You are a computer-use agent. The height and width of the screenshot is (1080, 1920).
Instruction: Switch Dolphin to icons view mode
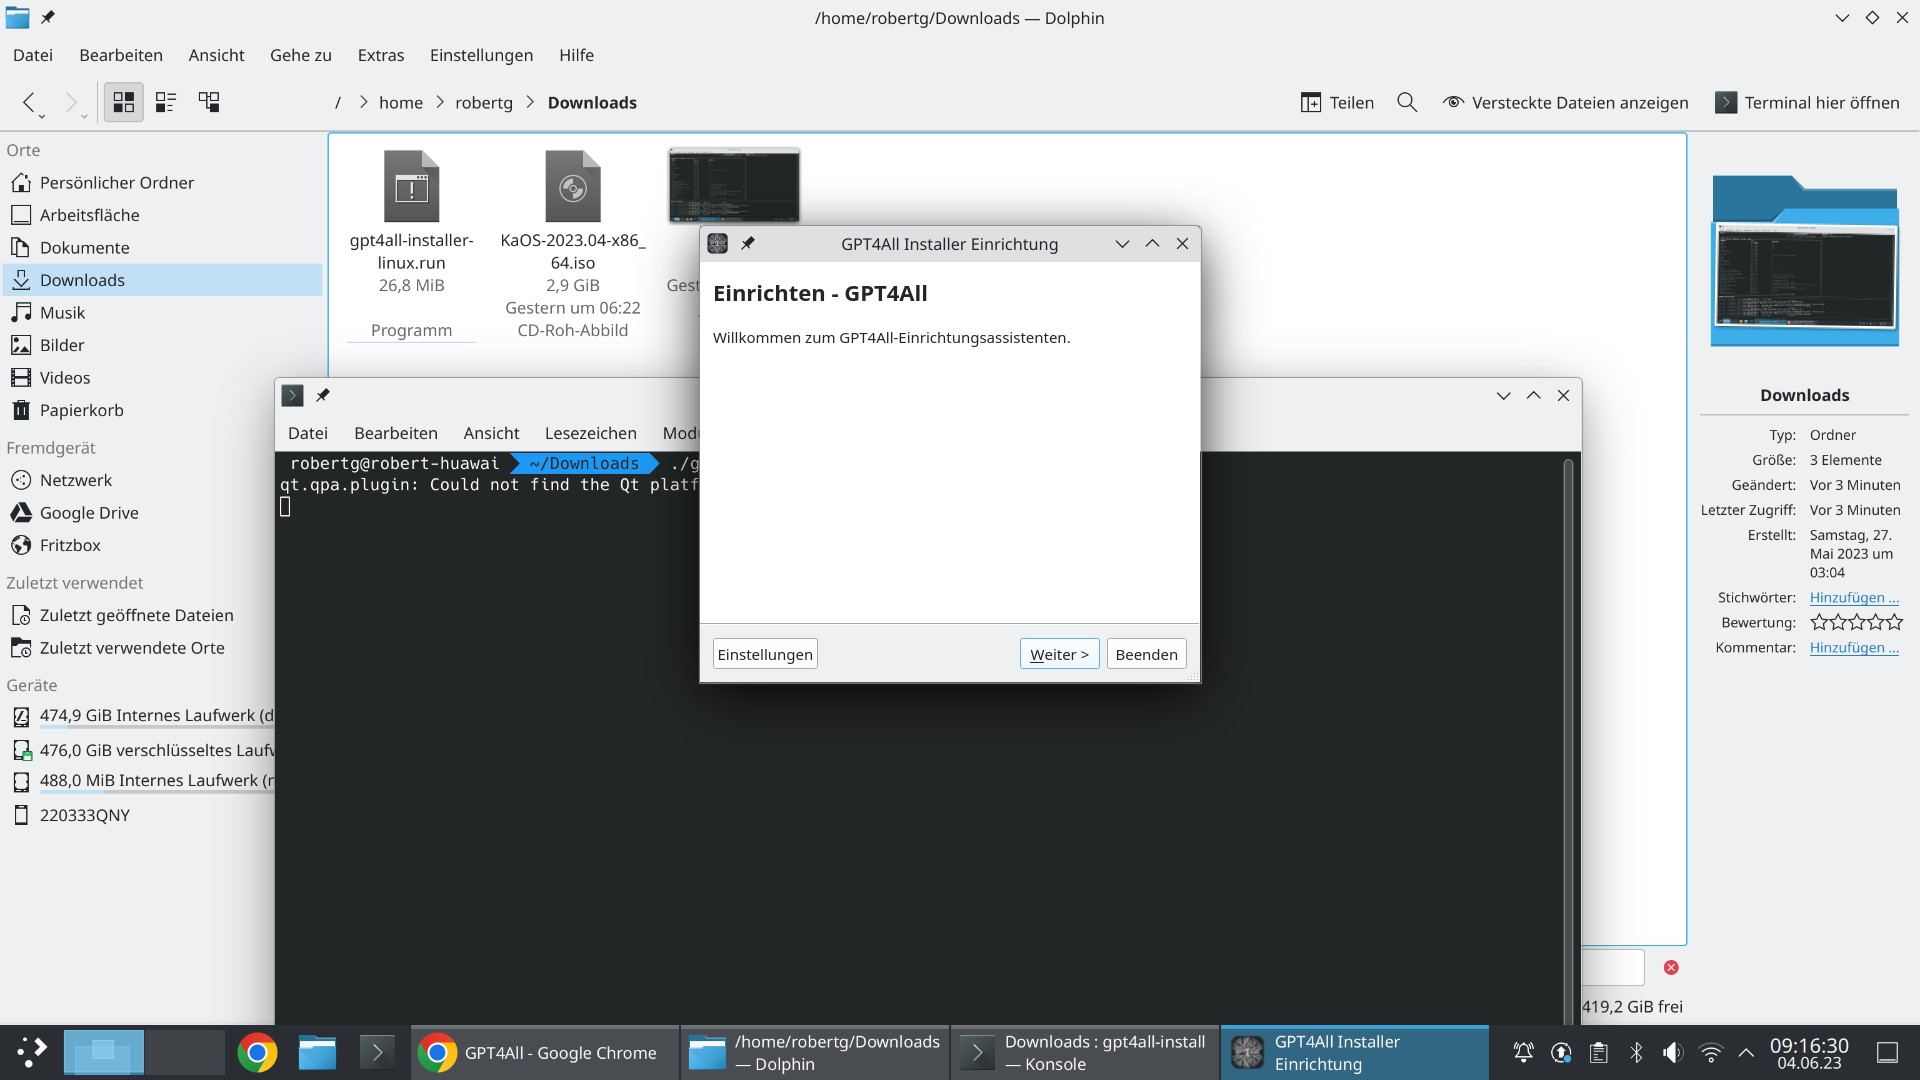[x=124, y=102]
